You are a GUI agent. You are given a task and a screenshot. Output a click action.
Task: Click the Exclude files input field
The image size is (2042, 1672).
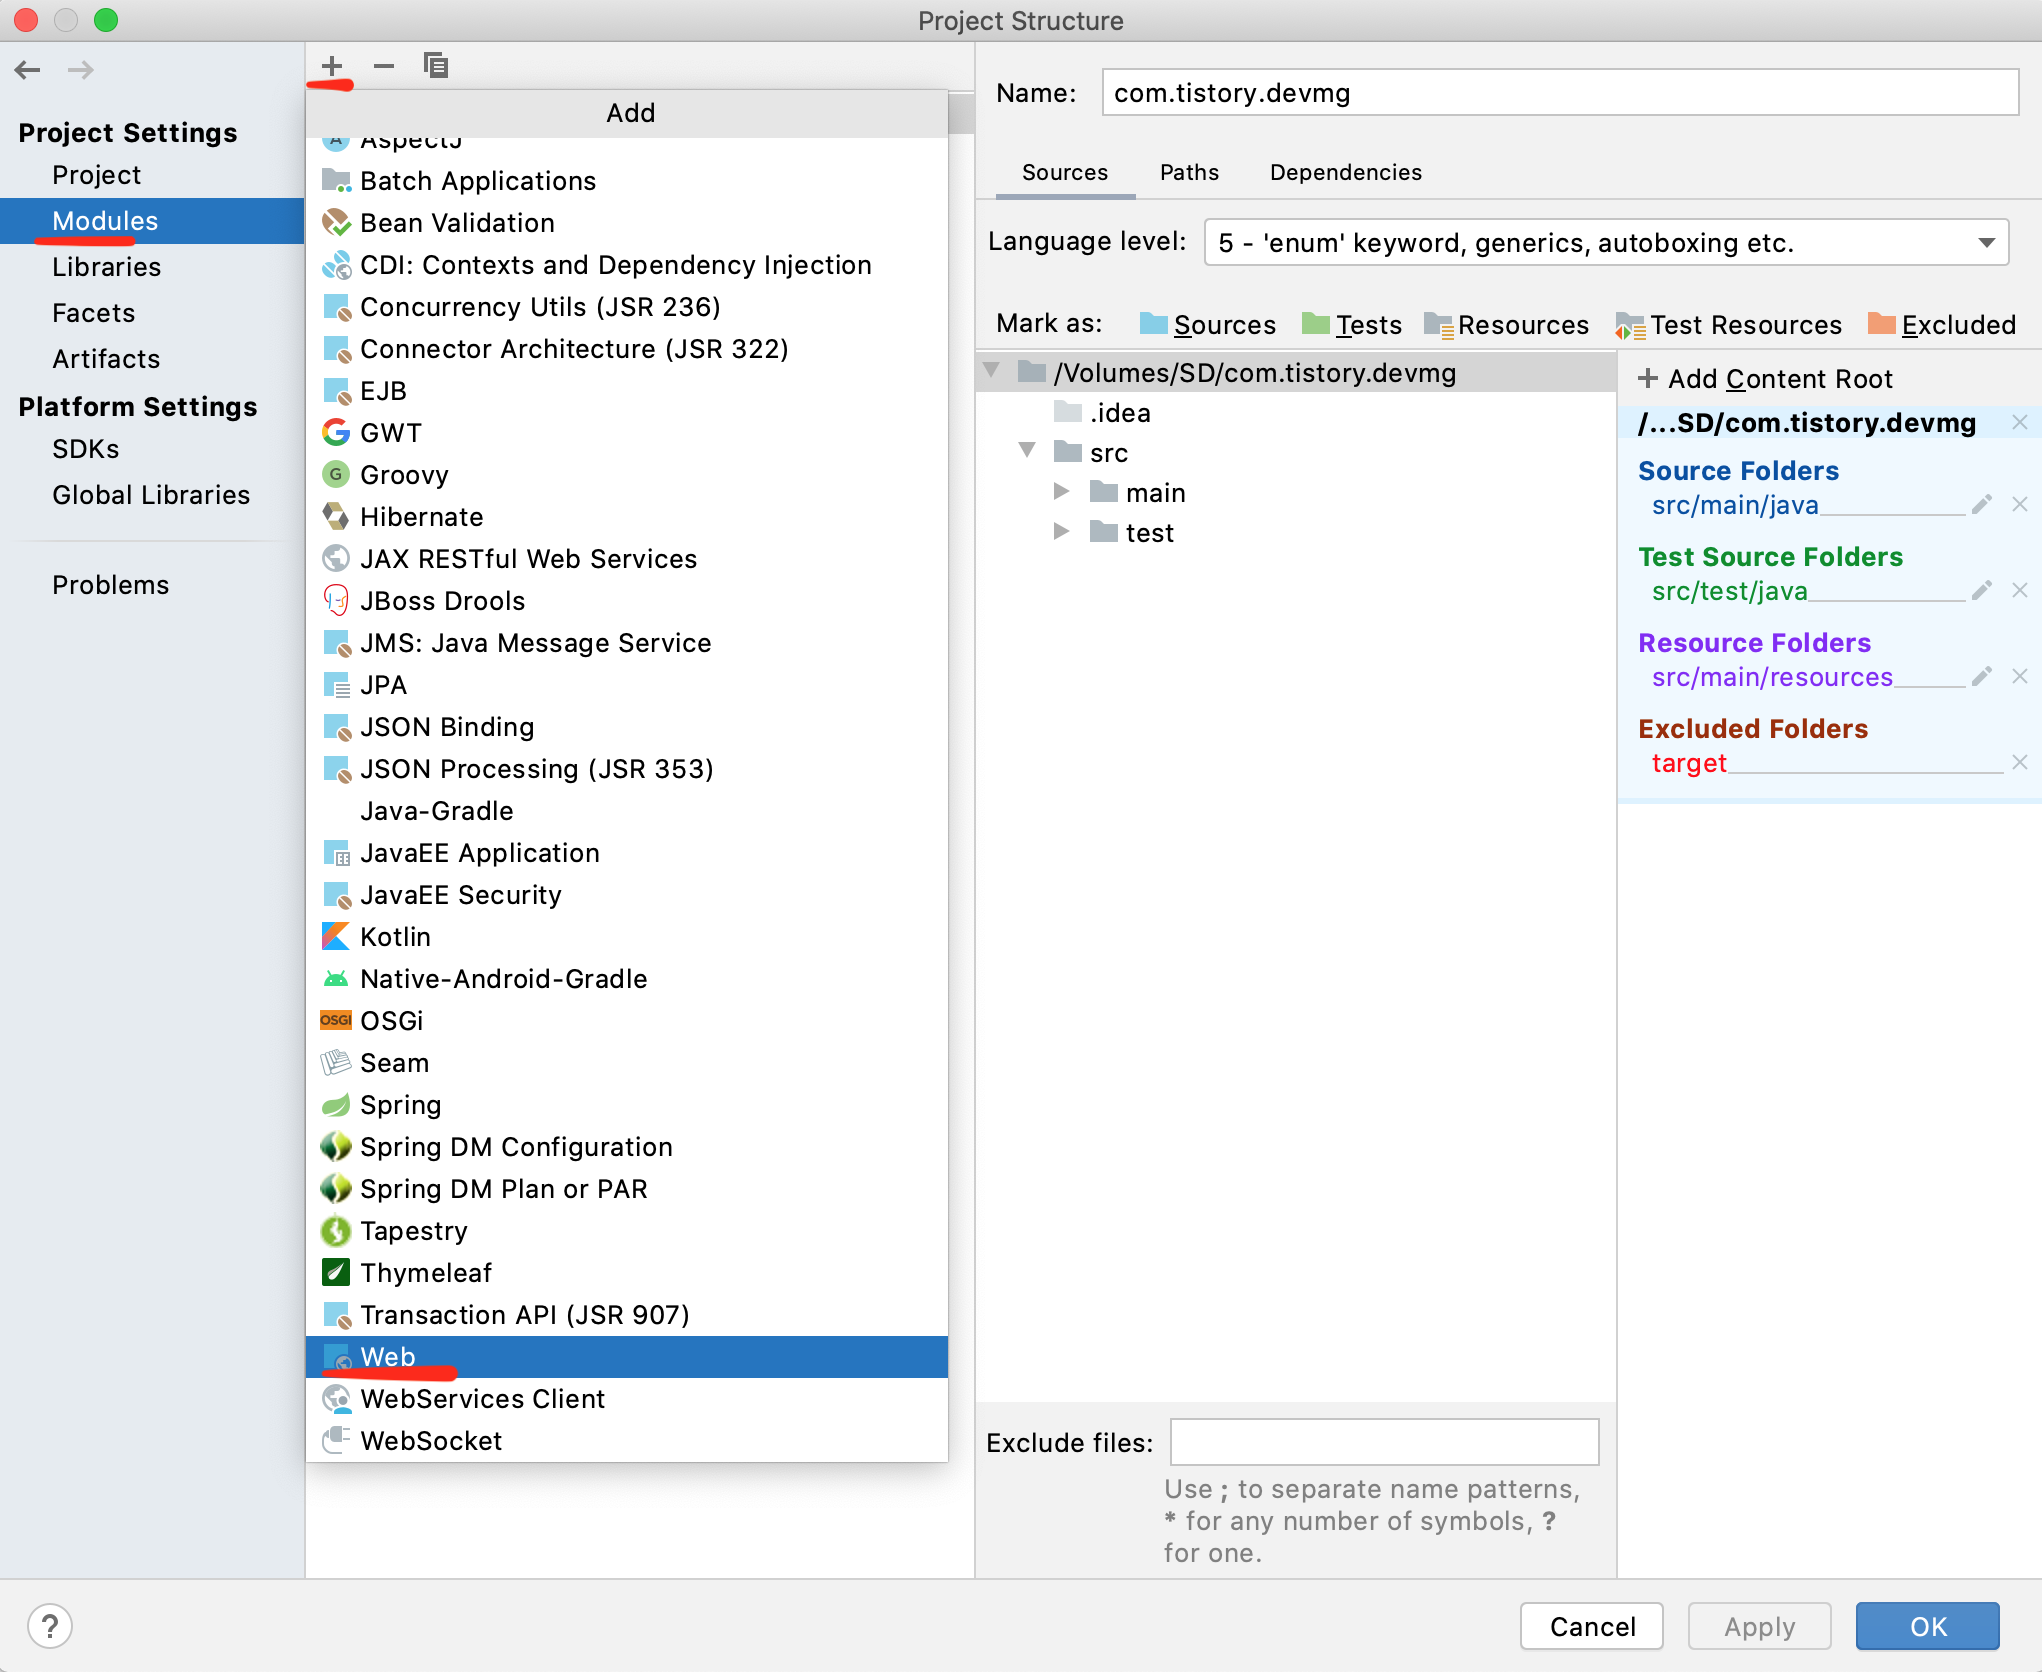1384,1442
